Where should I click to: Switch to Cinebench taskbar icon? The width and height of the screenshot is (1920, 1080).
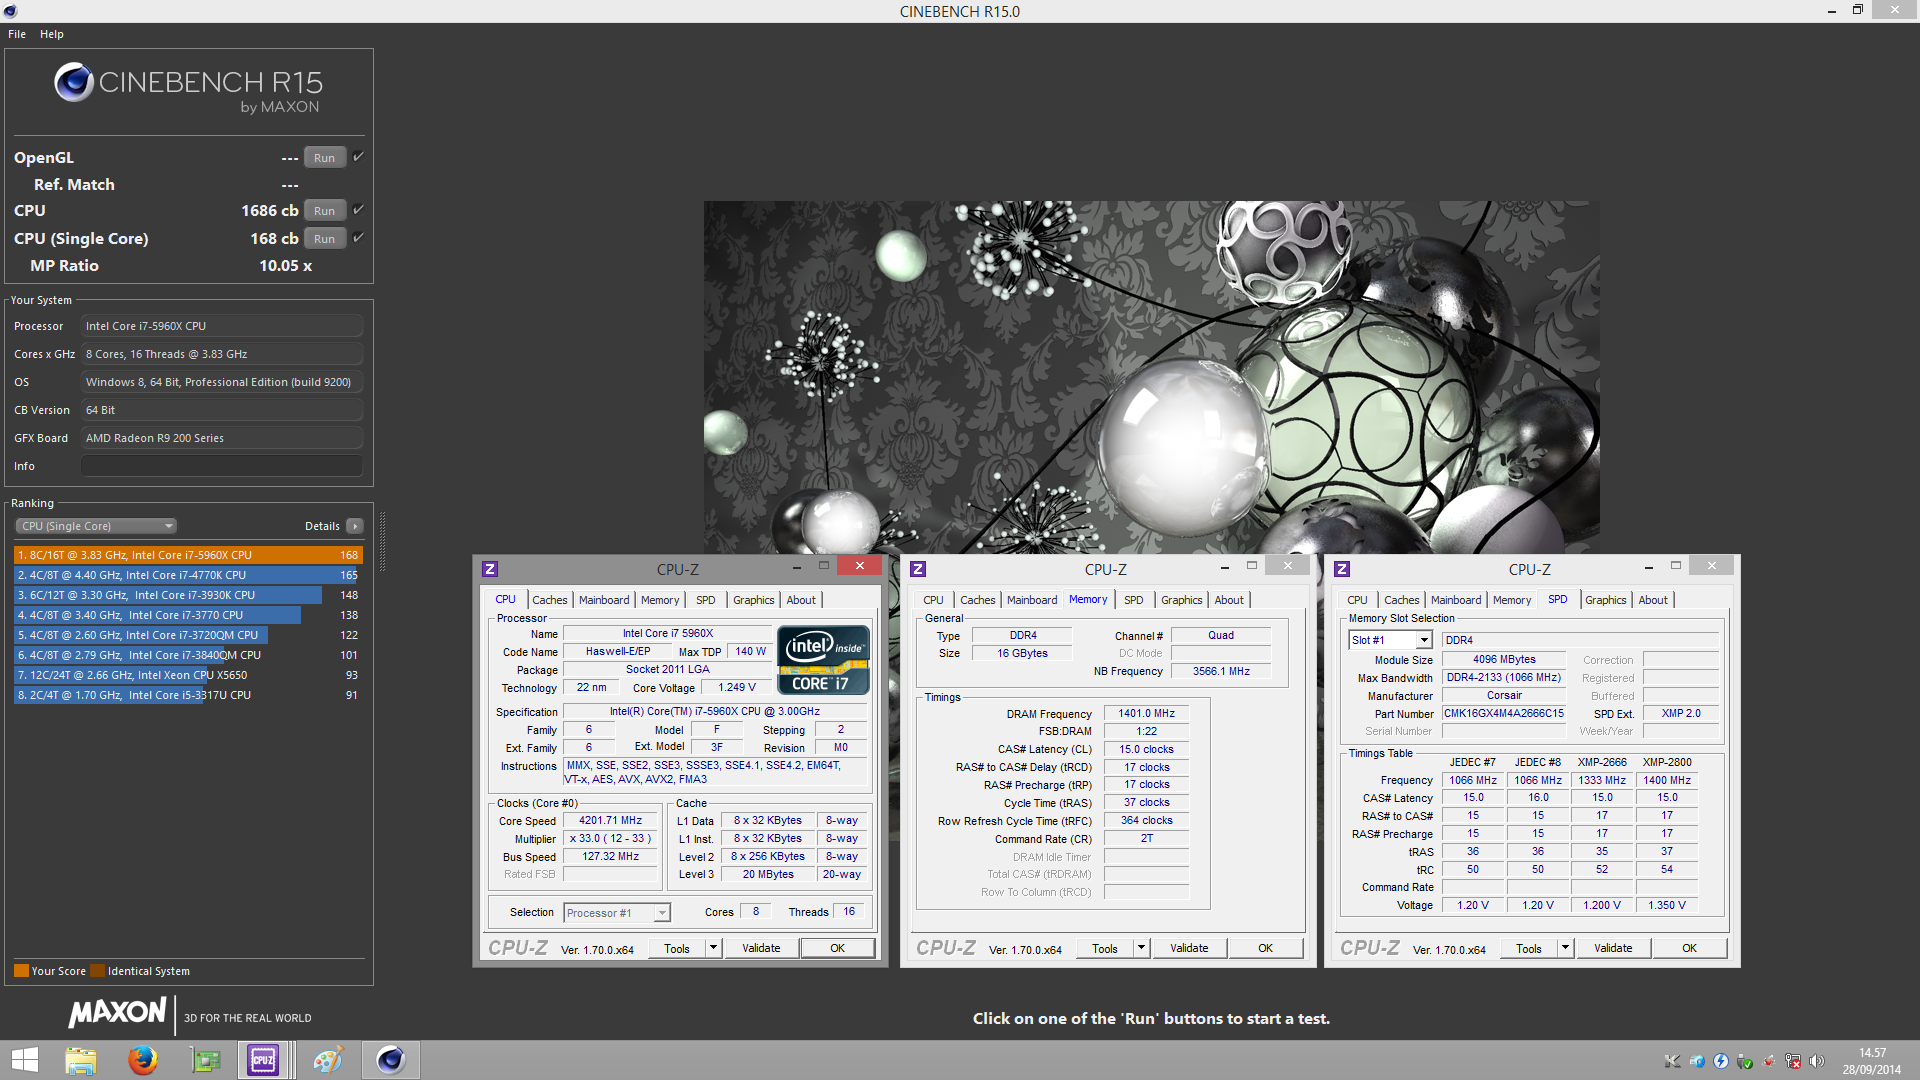click(x=390, y=1060)
